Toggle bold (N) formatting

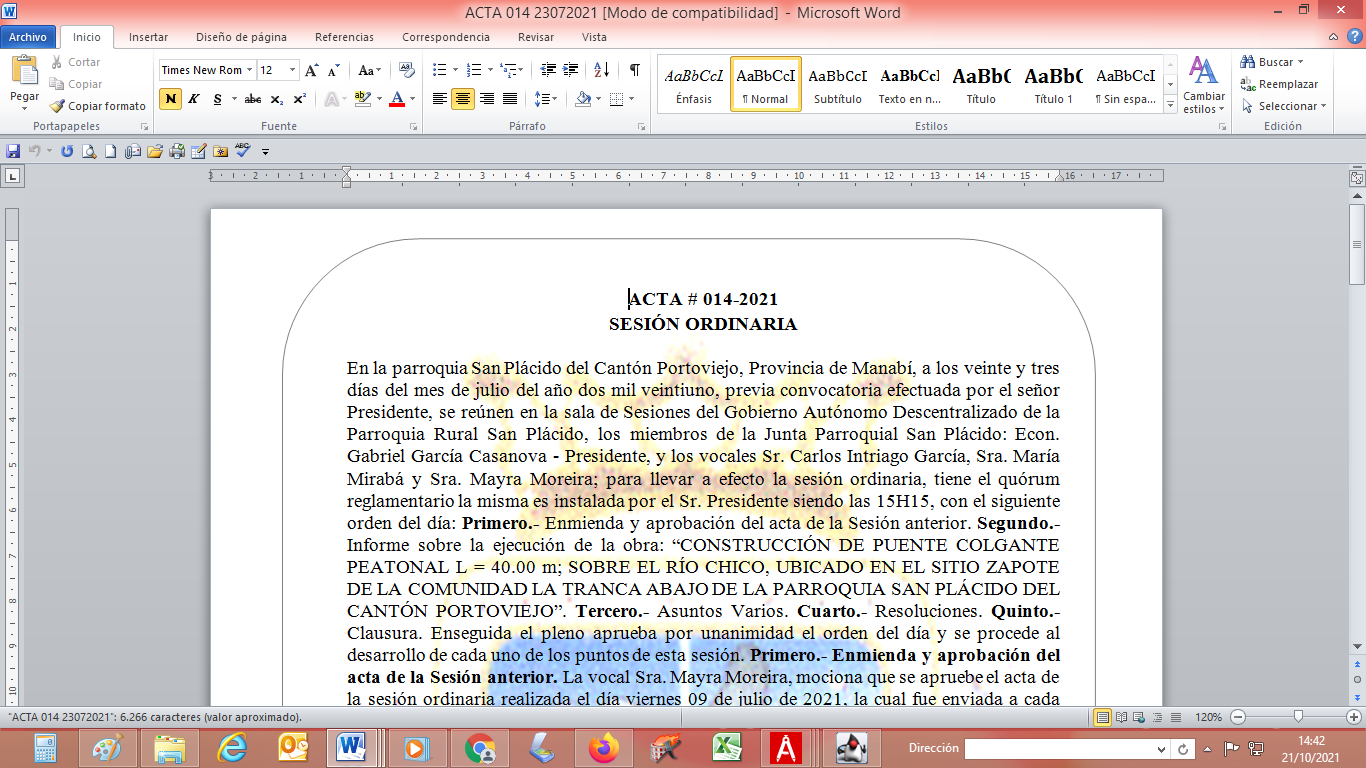pyautogui.click(x=170, y=99)
